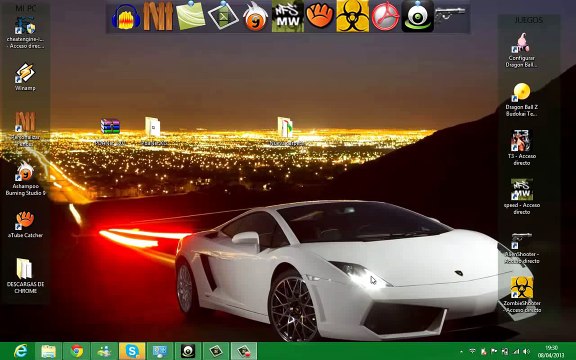This screenshot has height=360, width=576.
Task: Launch the pistol icon in top dock
Action: point(450,15)
